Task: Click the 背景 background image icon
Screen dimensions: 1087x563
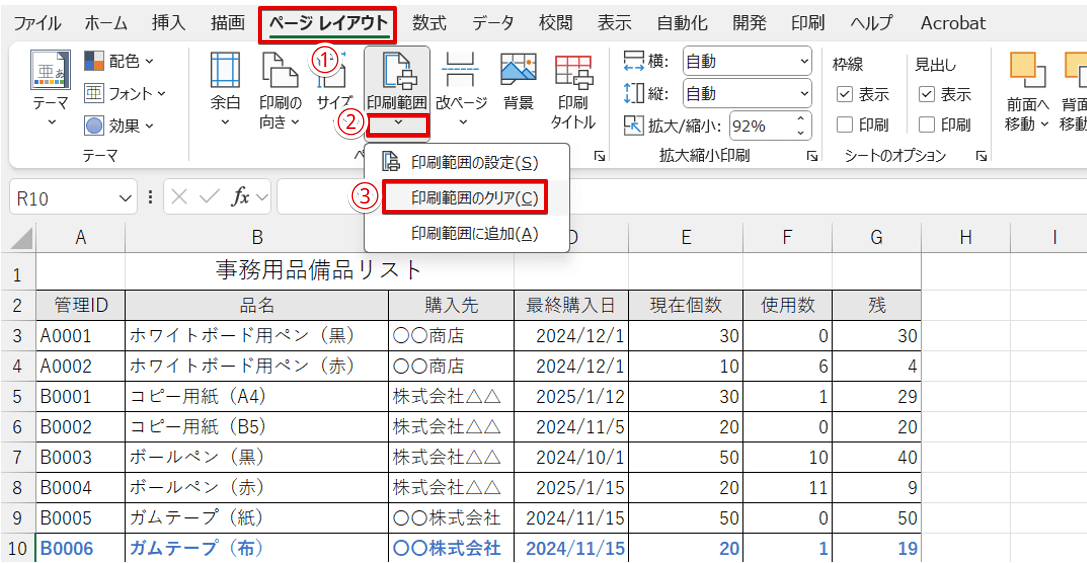Action: click(519, 71)
